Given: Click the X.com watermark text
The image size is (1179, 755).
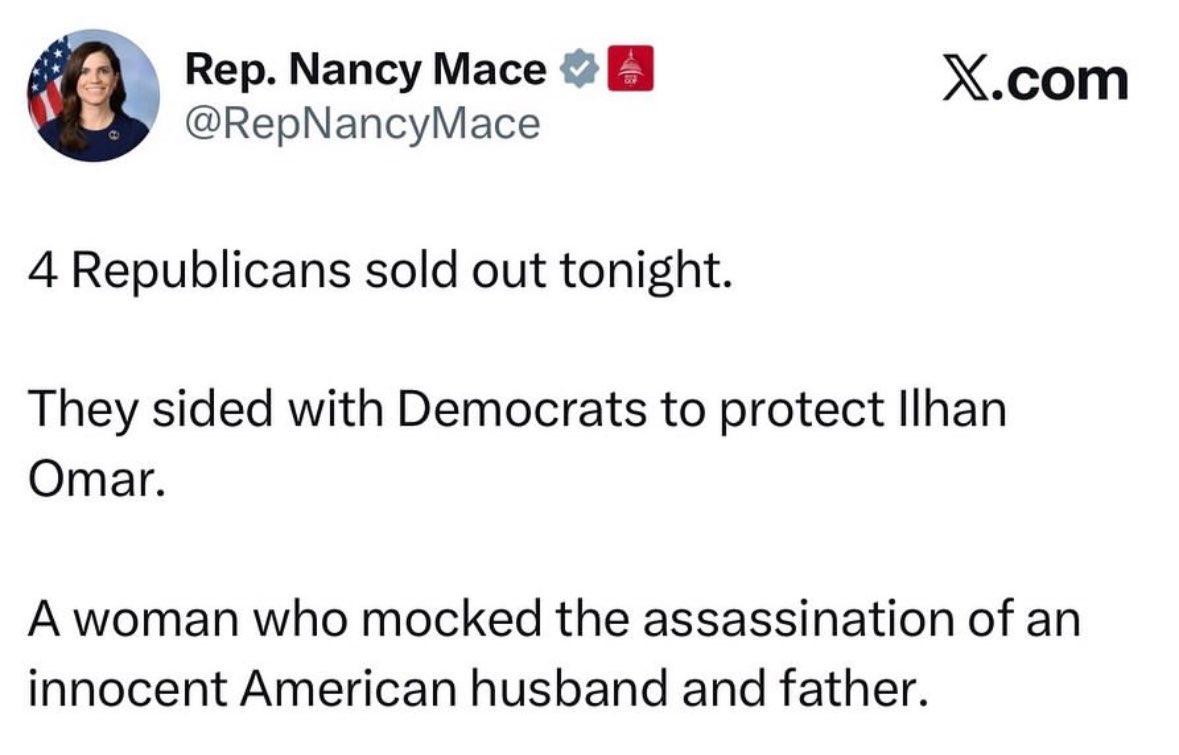Looking at the screenshot, I should [1034, 80].
